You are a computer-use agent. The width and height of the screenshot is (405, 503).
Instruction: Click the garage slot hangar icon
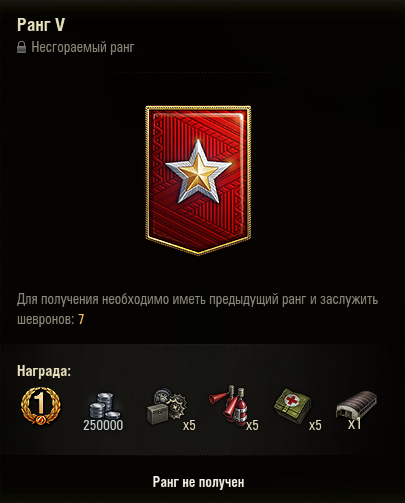coord(356,404)
